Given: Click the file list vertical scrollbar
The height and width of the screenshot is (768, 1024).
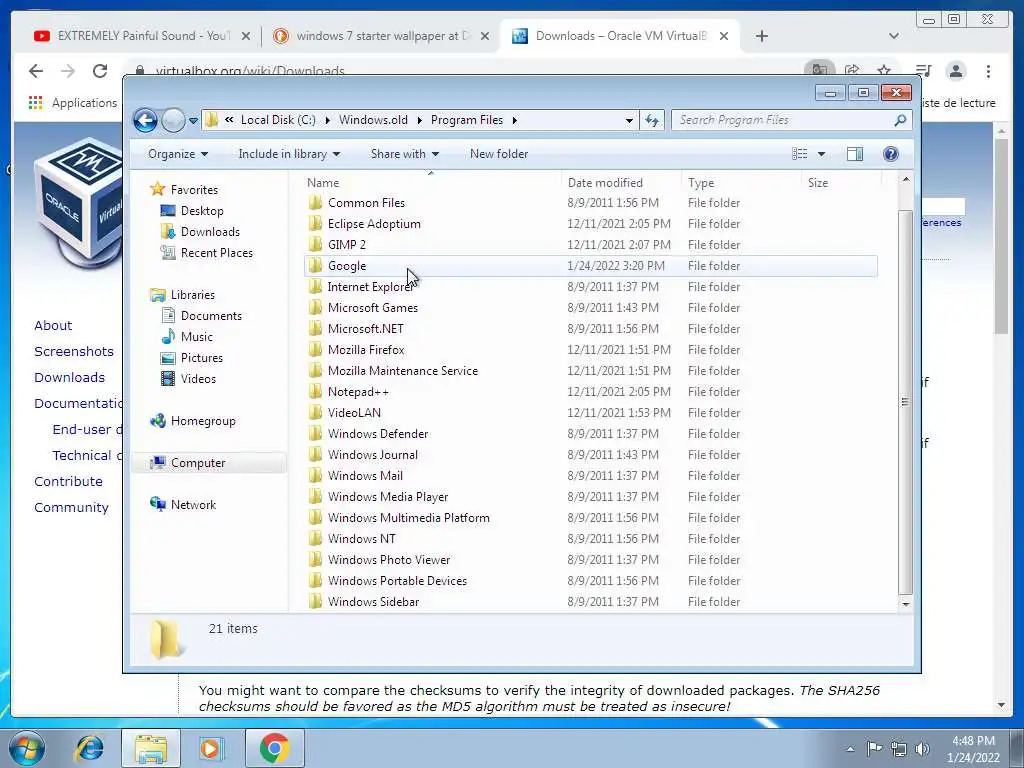Looking at the screenshot, I should click(905, 402).
